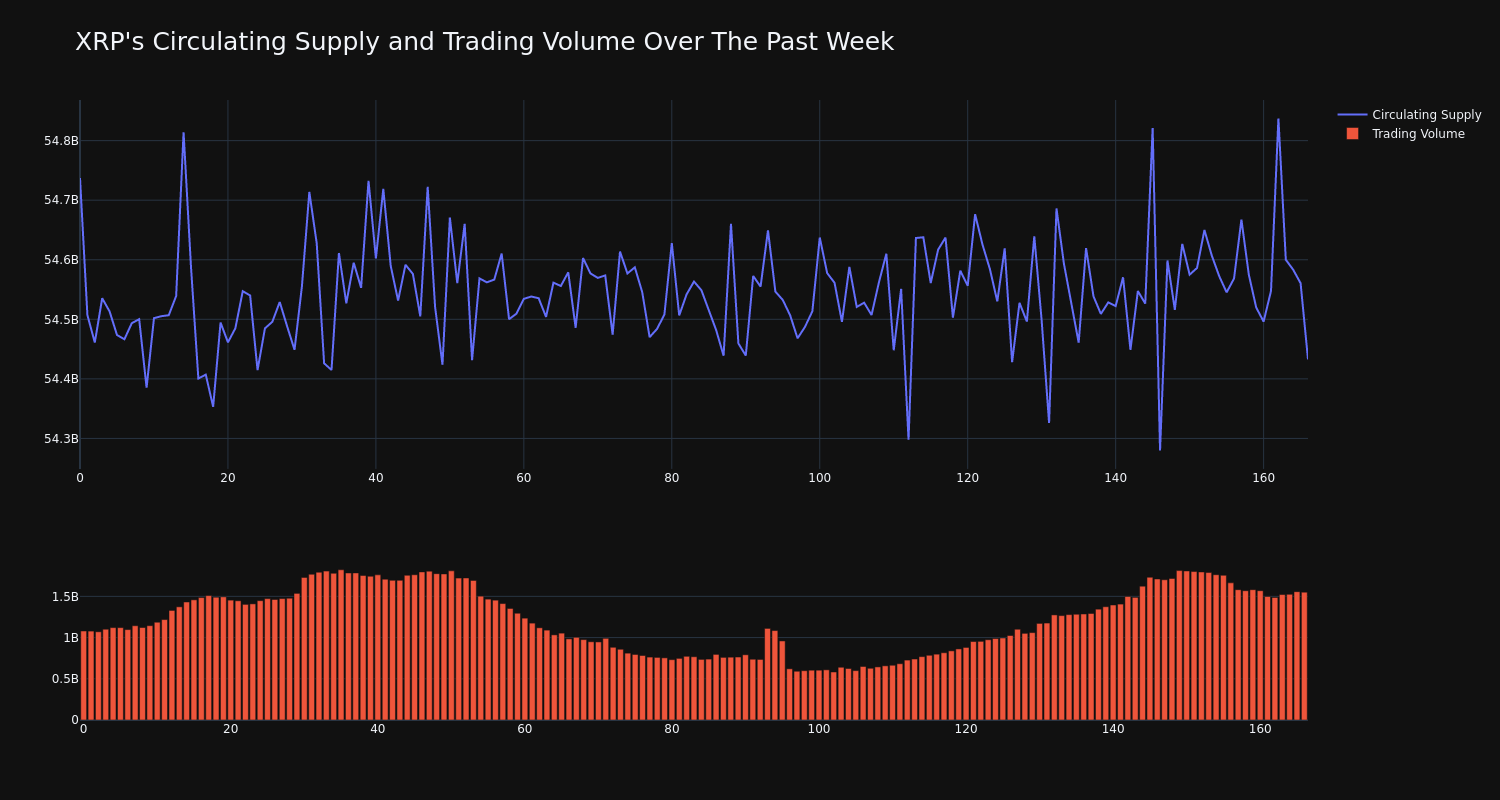Viewport: 1500px width, 800px height.
Task: Click the 80 x-axis tick of volume chart
Action: point(672,729)
